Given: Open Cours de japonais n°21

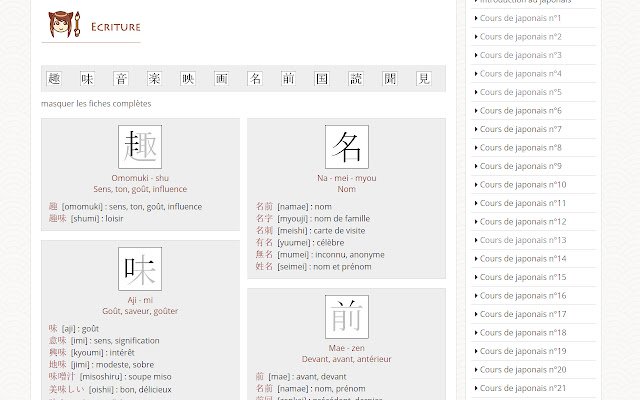Looking at the screenshot, I should tap(523, 388).
